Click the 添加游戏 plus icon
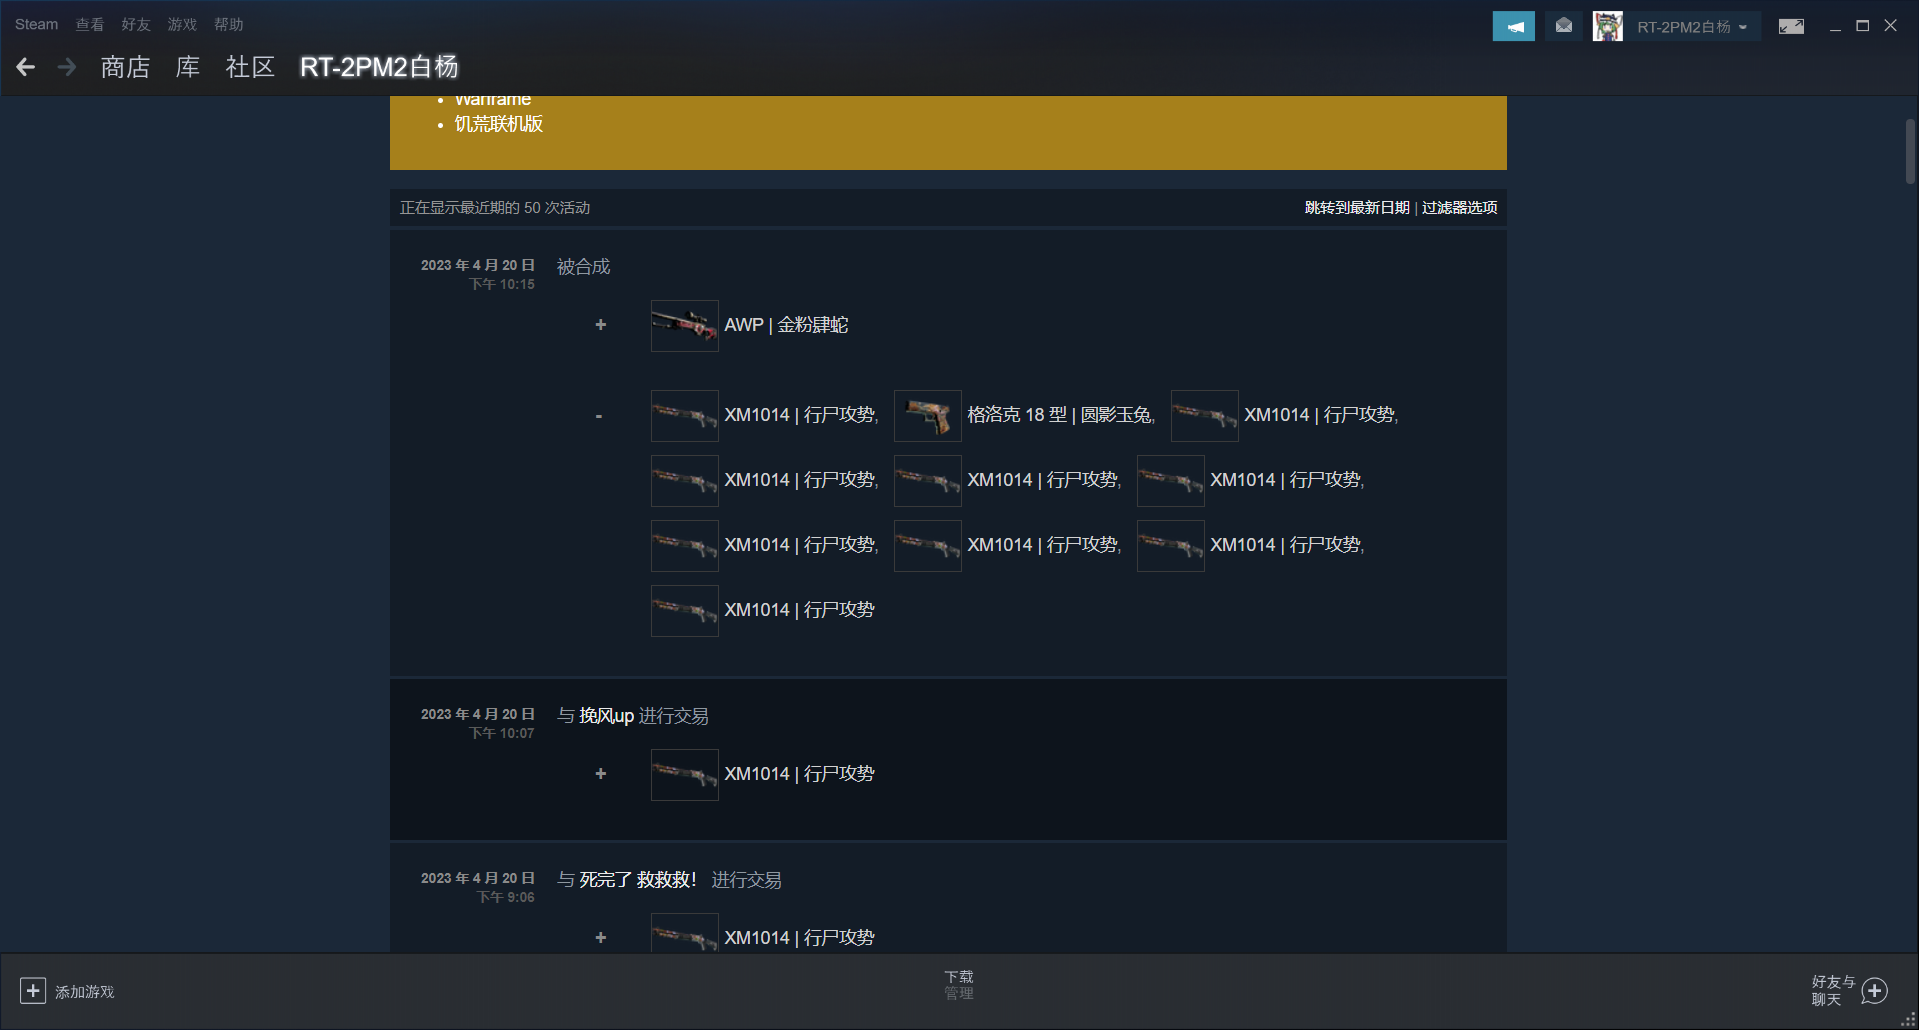1919x1030 pixels. [x=33, y=991]
